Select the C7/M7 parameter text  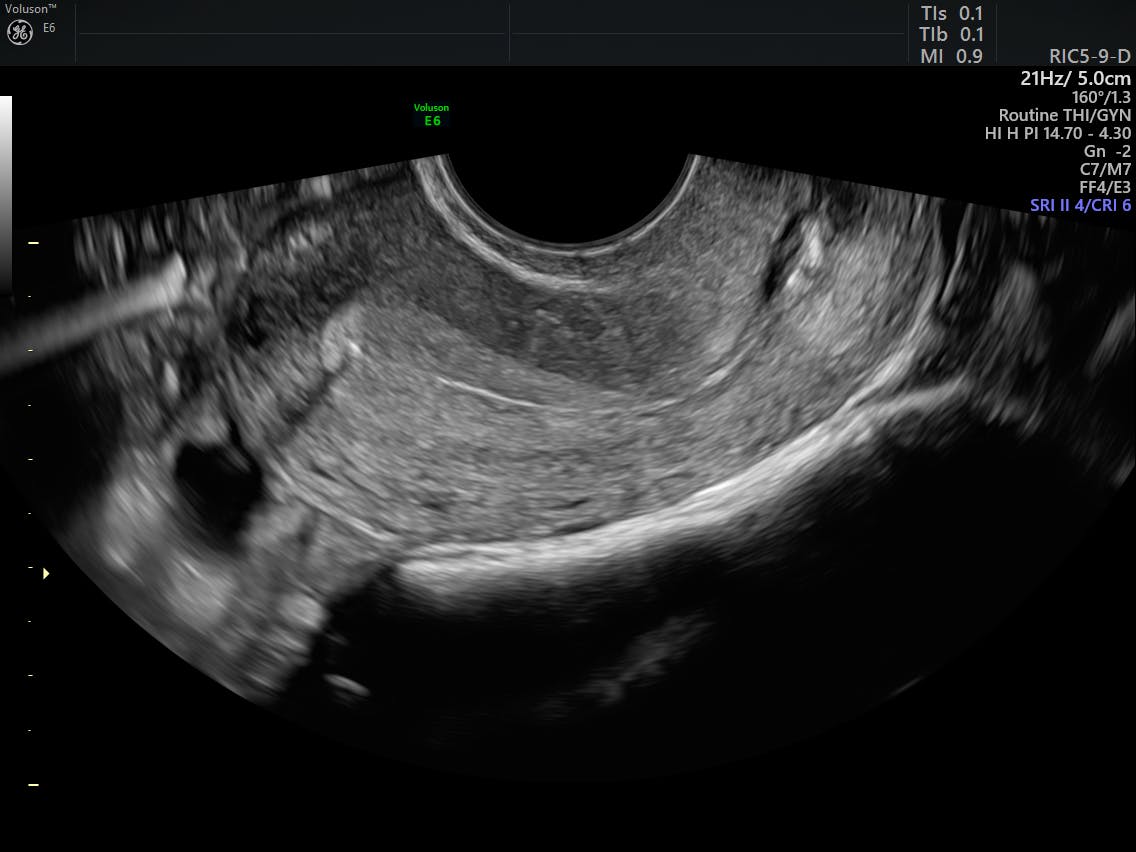(1105, 169)
